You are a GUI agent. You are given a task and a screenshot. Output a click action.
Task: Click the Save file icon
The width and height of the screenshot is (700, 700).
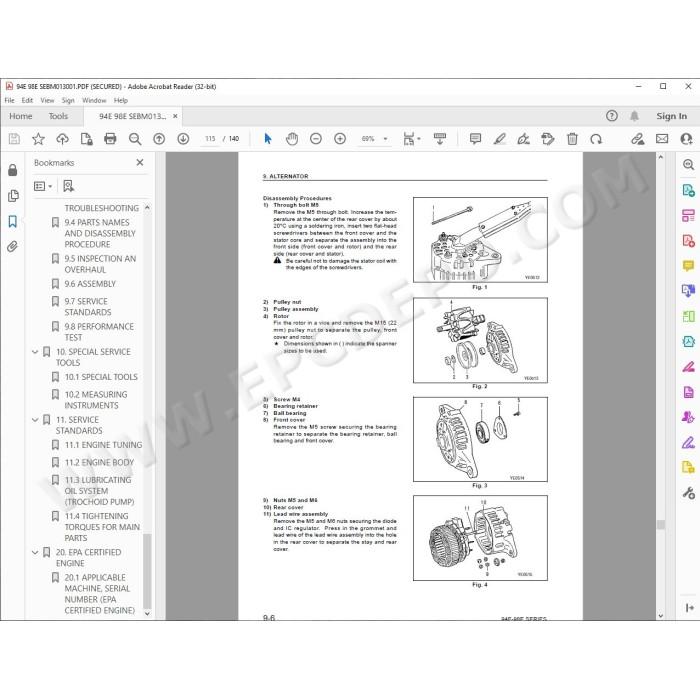point(14,139)
